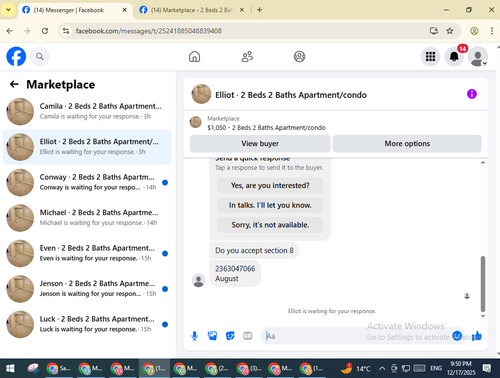Open the Facebook logo home link
500x378 pixels.
pyautogui.click(x=16, y=56)
